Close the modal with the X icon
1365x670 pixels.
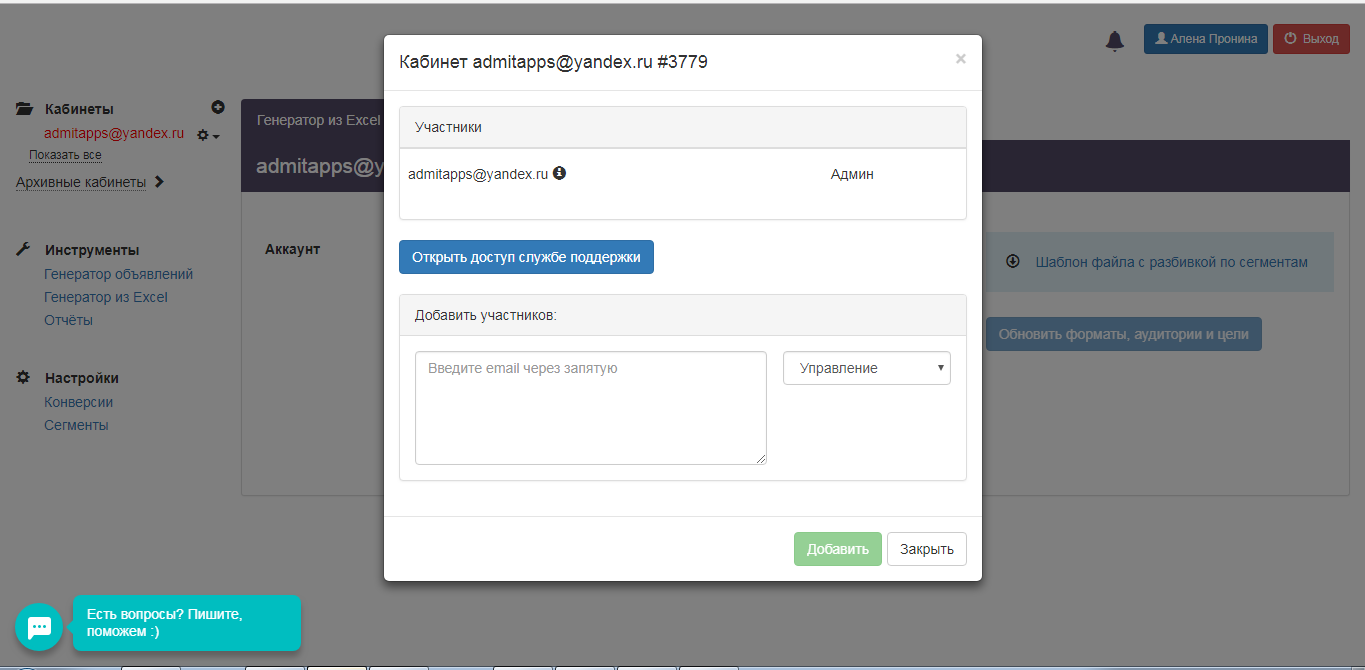[x=960, y=59]
